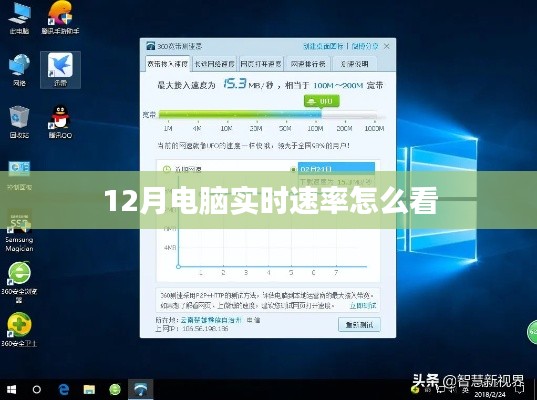This screenshot has width=537, height=400.
Task: Click the 15.3 max speed value
Action: click(x=235, y=84)
